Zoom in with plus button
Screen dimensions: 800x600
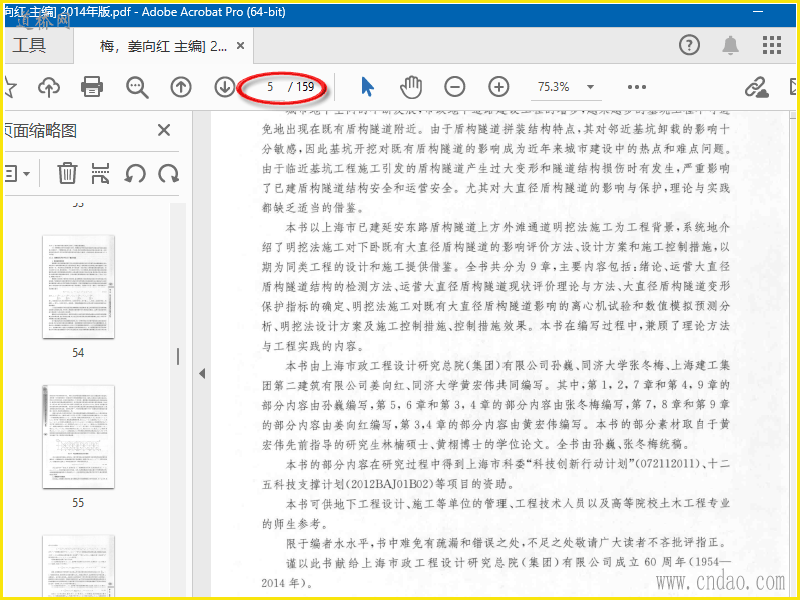tap(498, 87)
